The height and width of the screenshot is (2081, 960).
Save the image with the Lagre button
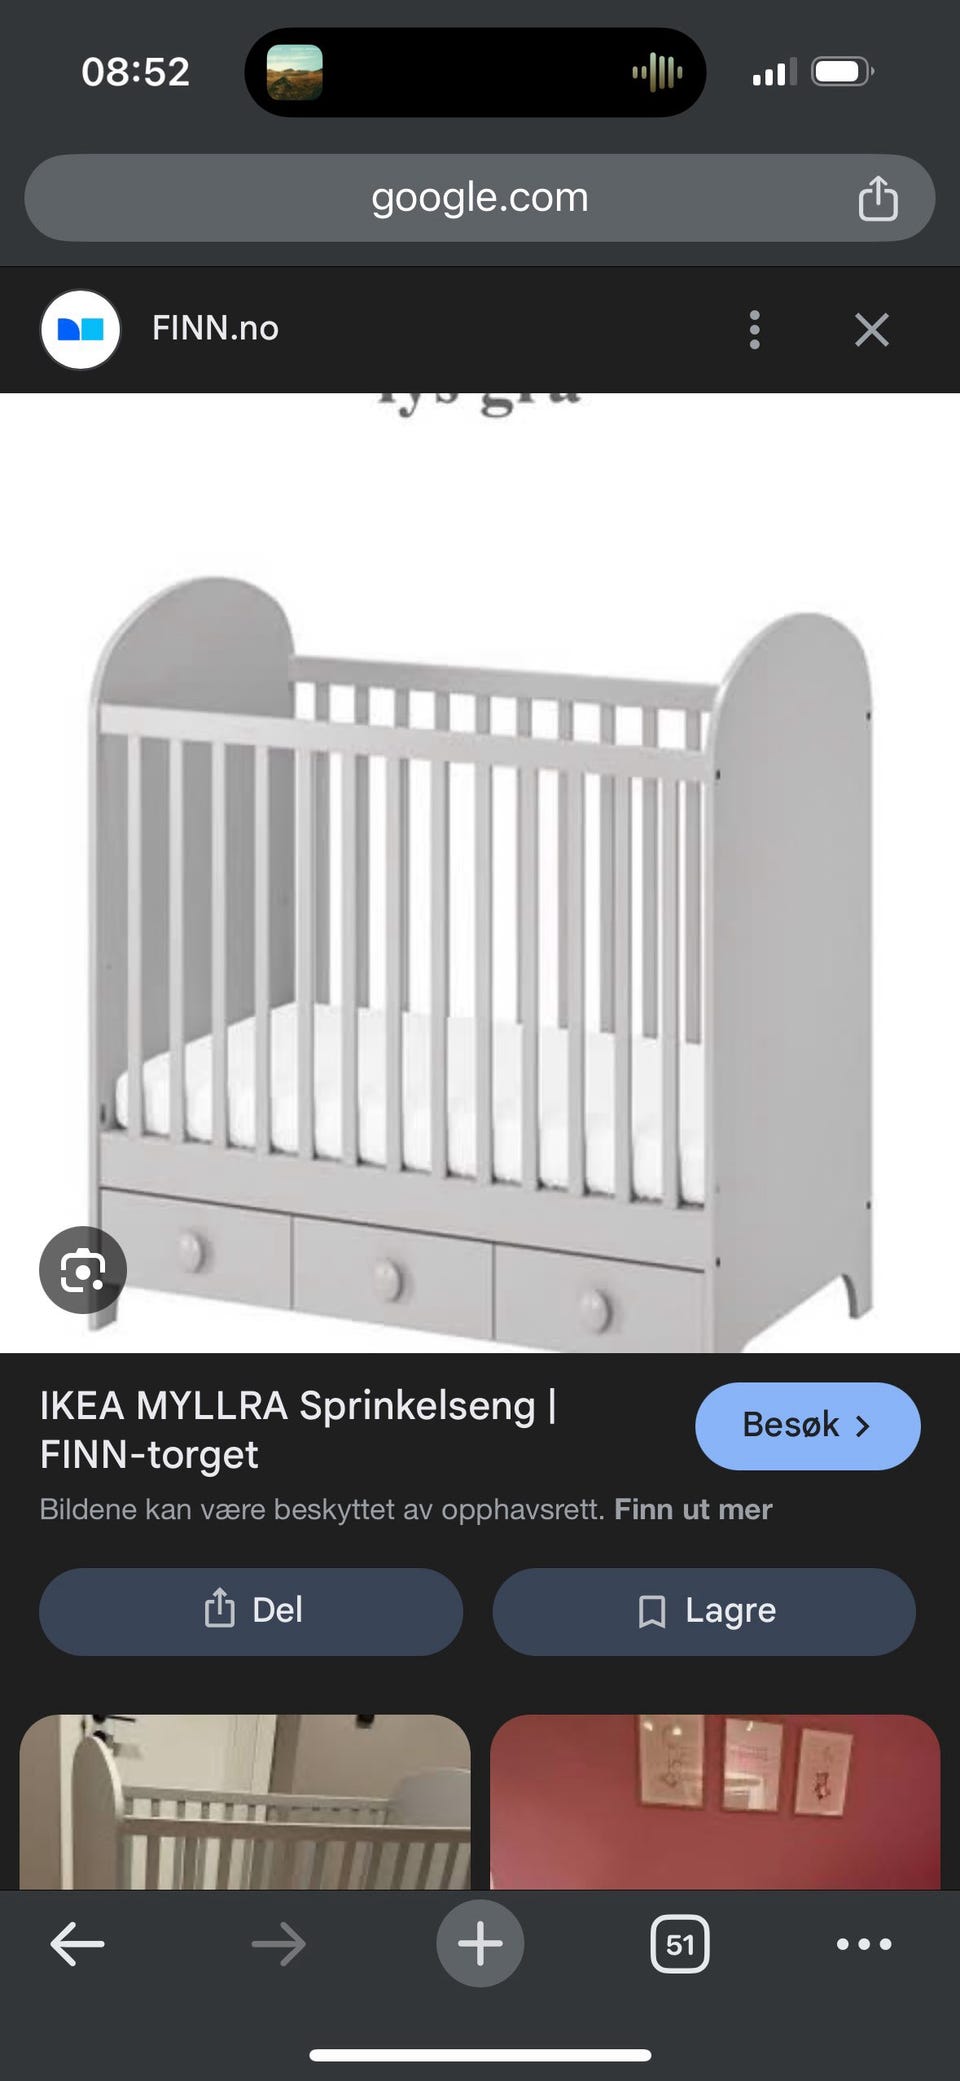click(x=704, y=1611)
